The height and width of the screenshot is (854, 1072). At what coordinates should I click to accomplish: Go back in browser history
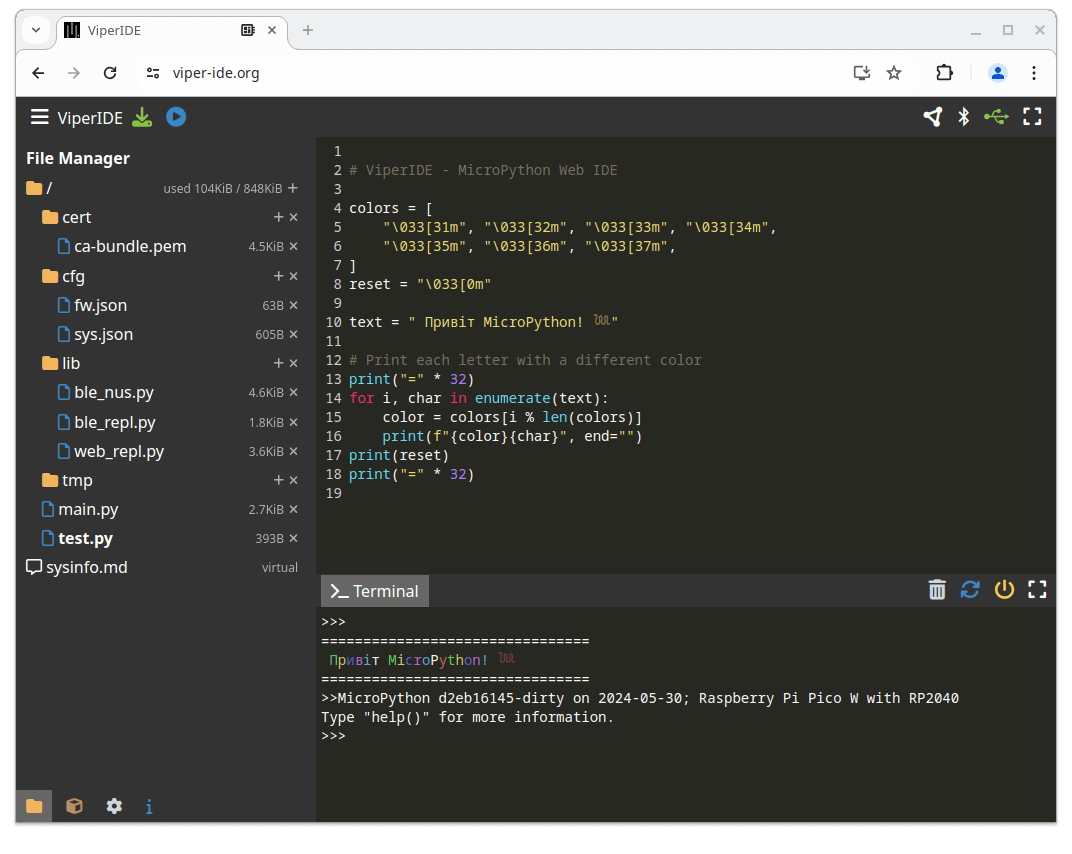tap(38, 73)
